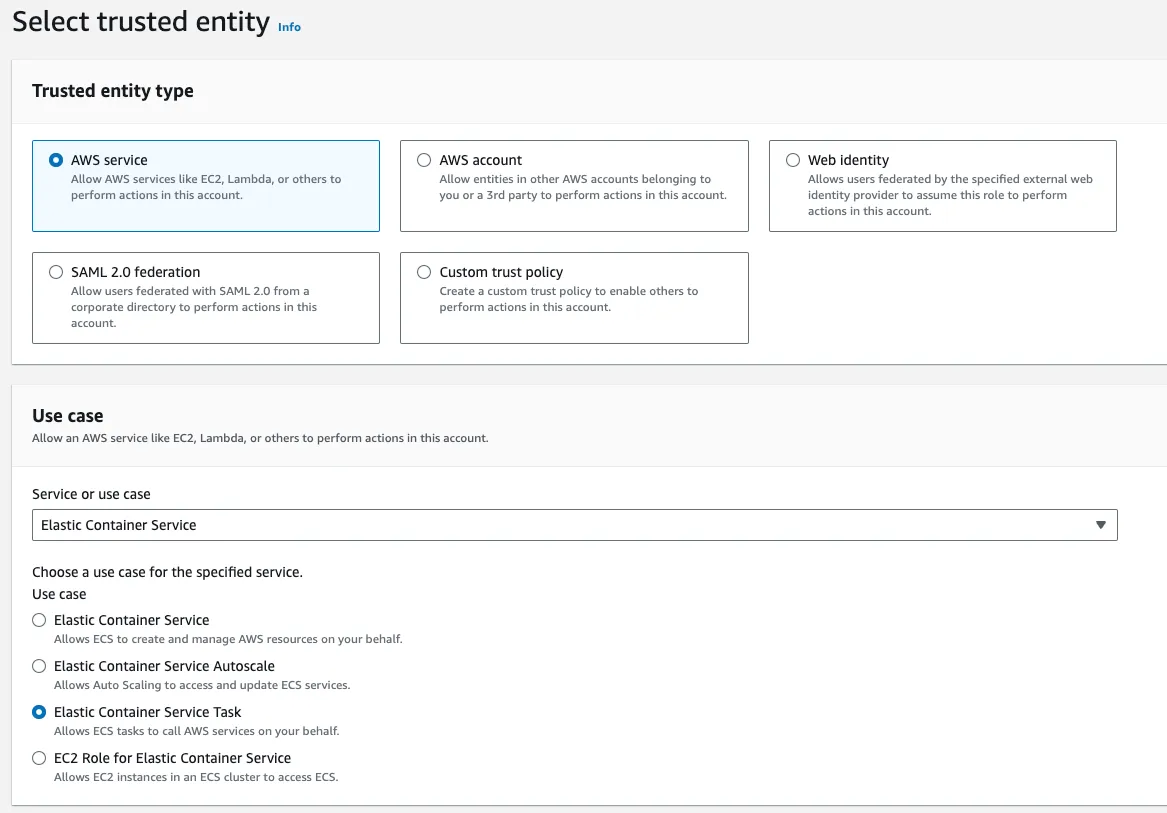1167x813 pixels.
Task: Click the 'Use case' section heading
Action: (68, 415)
